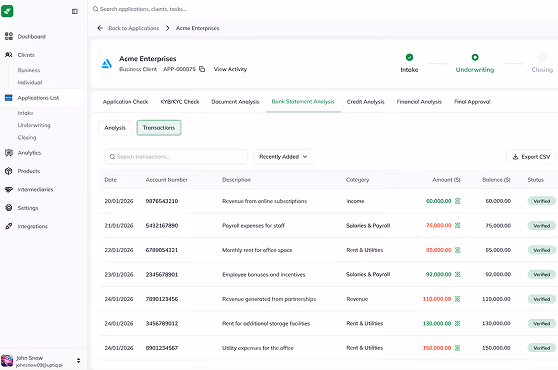This screenshot has width=558, height=370.
Task: Click the icon beside amount 150,000.00
Action: (458, 348)
